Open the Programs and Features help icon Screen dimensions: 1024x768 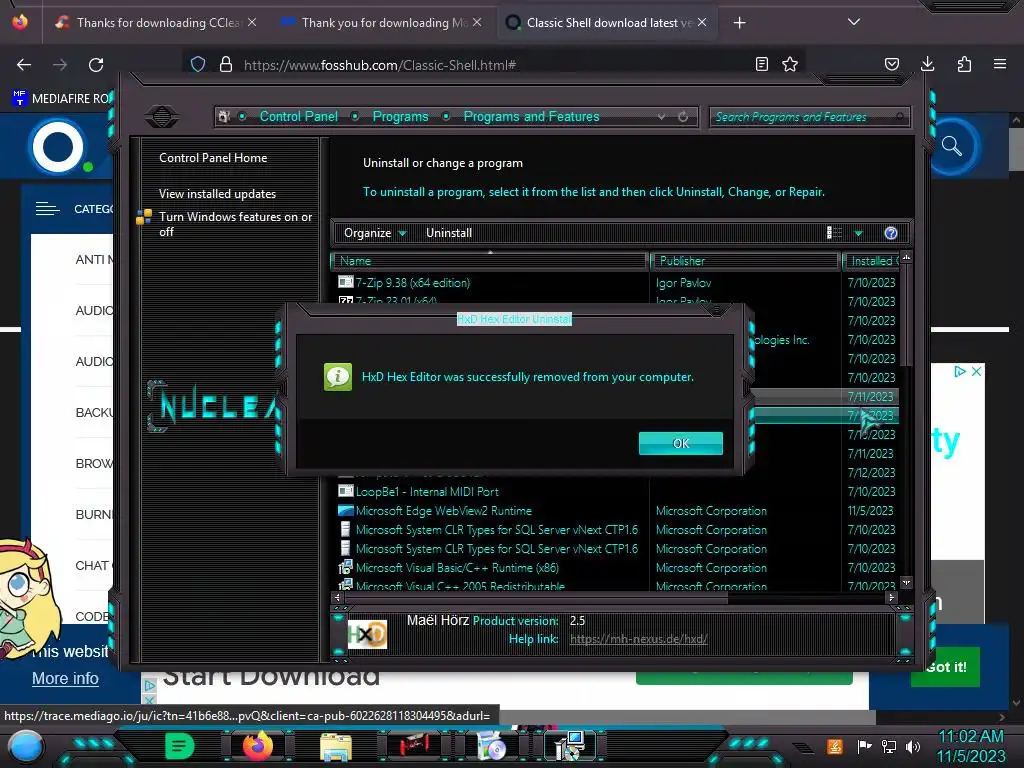point(891,233)
